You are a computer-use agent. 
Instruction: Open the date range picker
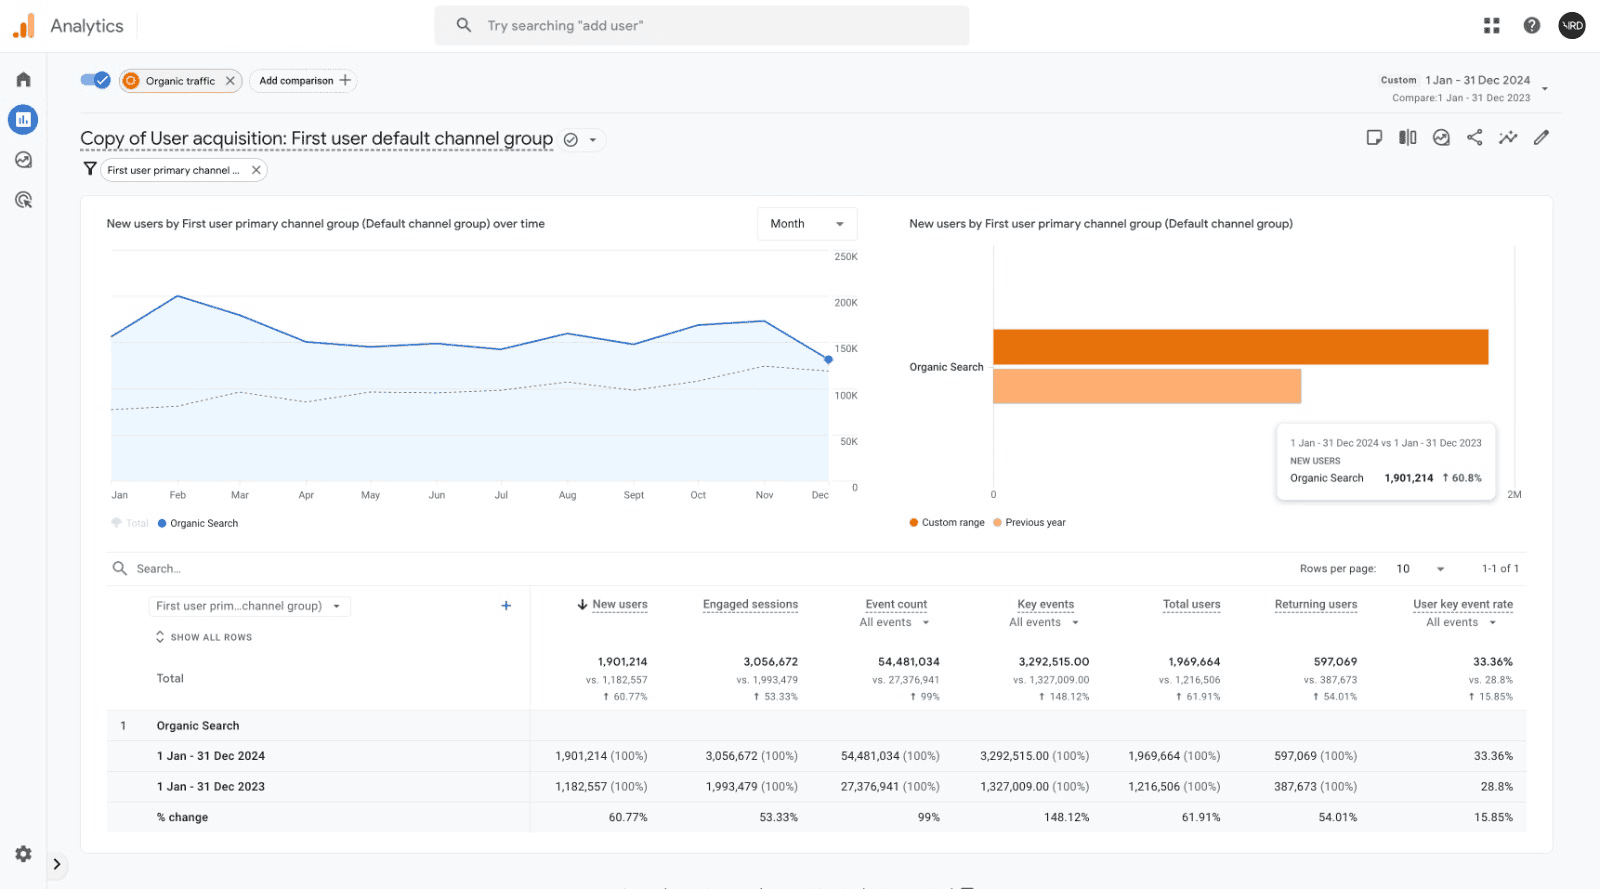coord(1465,88)
